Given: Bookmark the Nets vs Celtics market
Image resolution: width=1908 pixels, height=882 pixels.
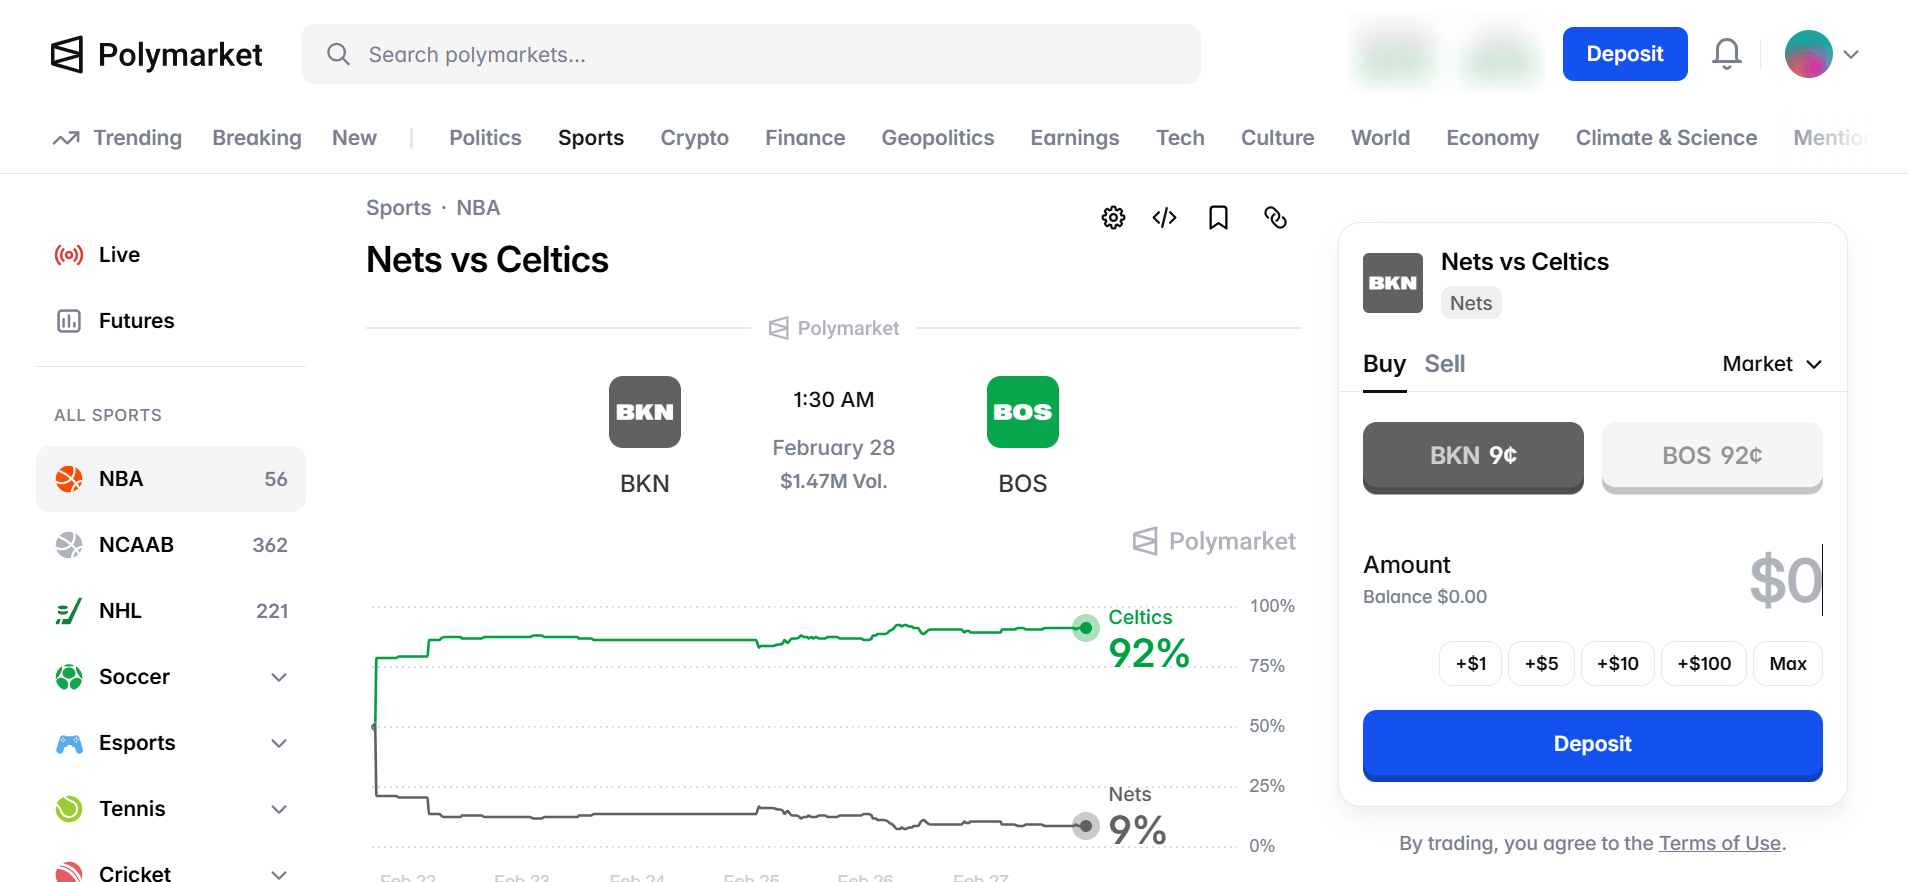Looking at the screenshot, I should [x=1218, y=218].
